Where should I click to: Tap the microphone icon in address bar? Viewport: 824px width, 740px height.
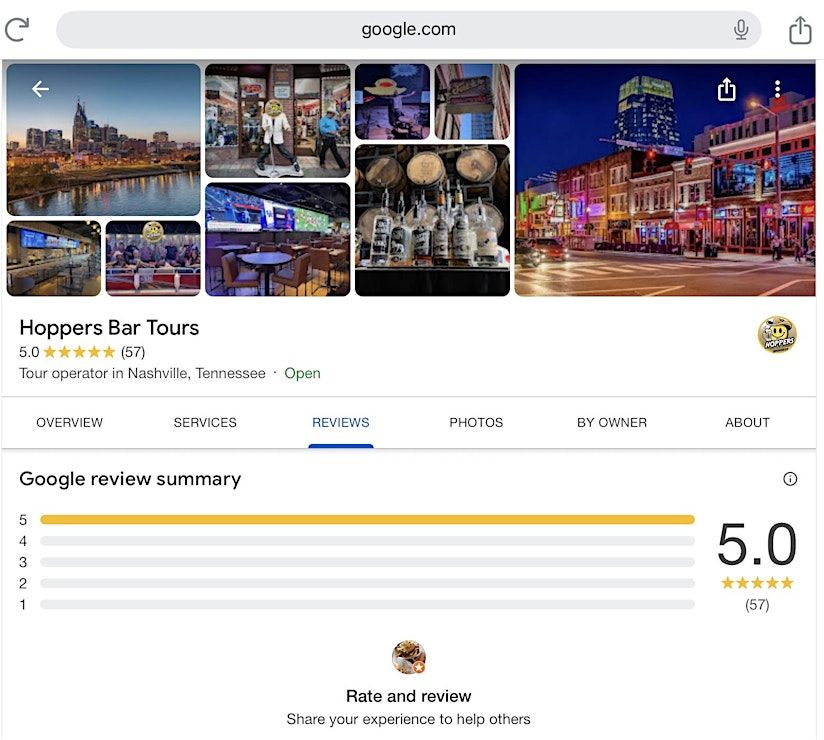point(741,29)
